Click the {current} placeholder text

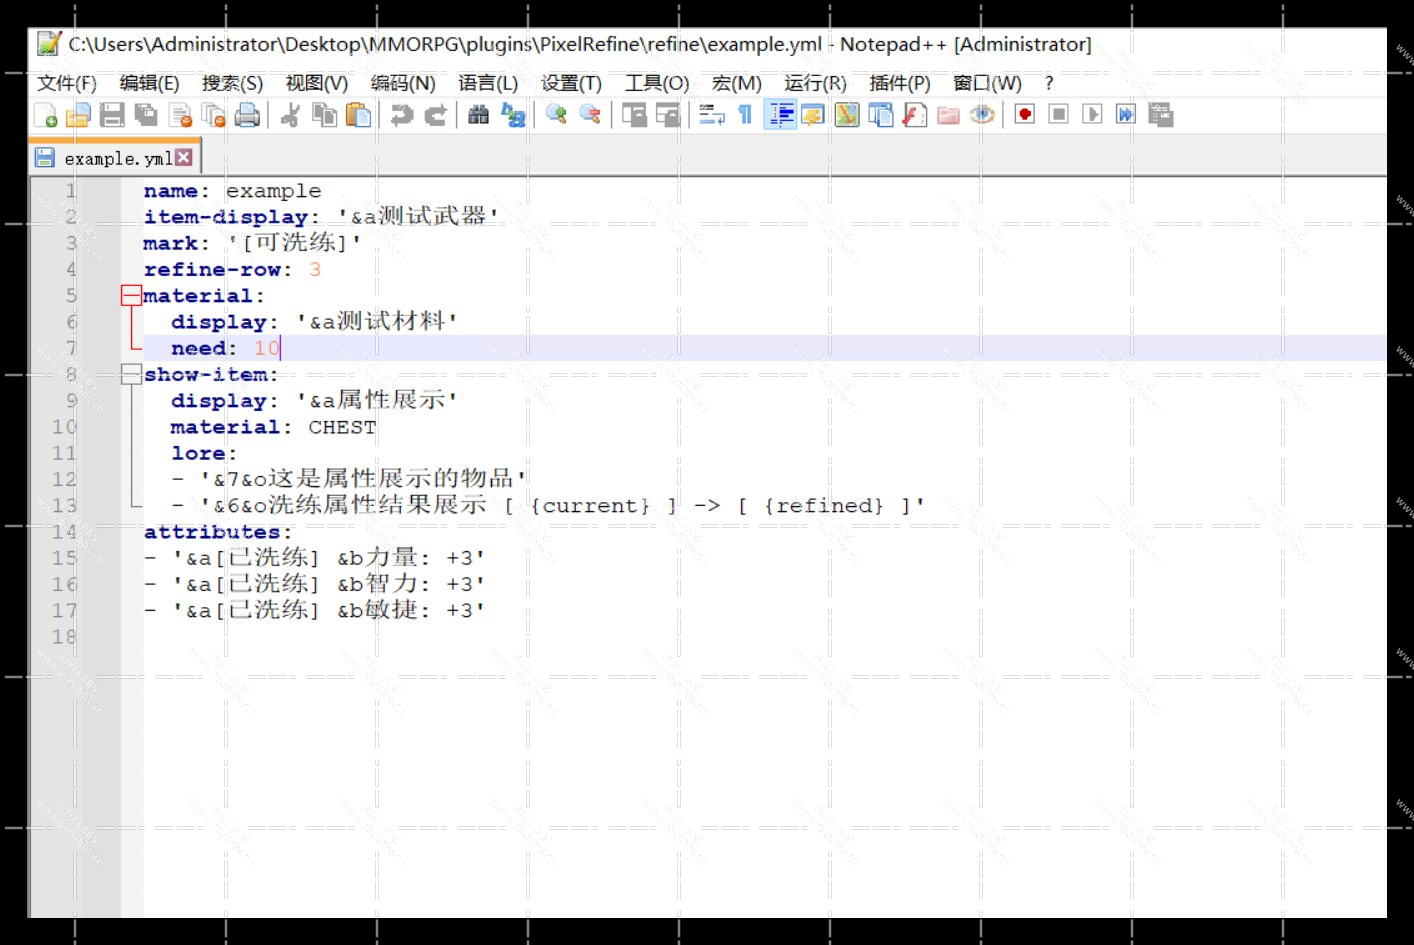pos(590,506)
